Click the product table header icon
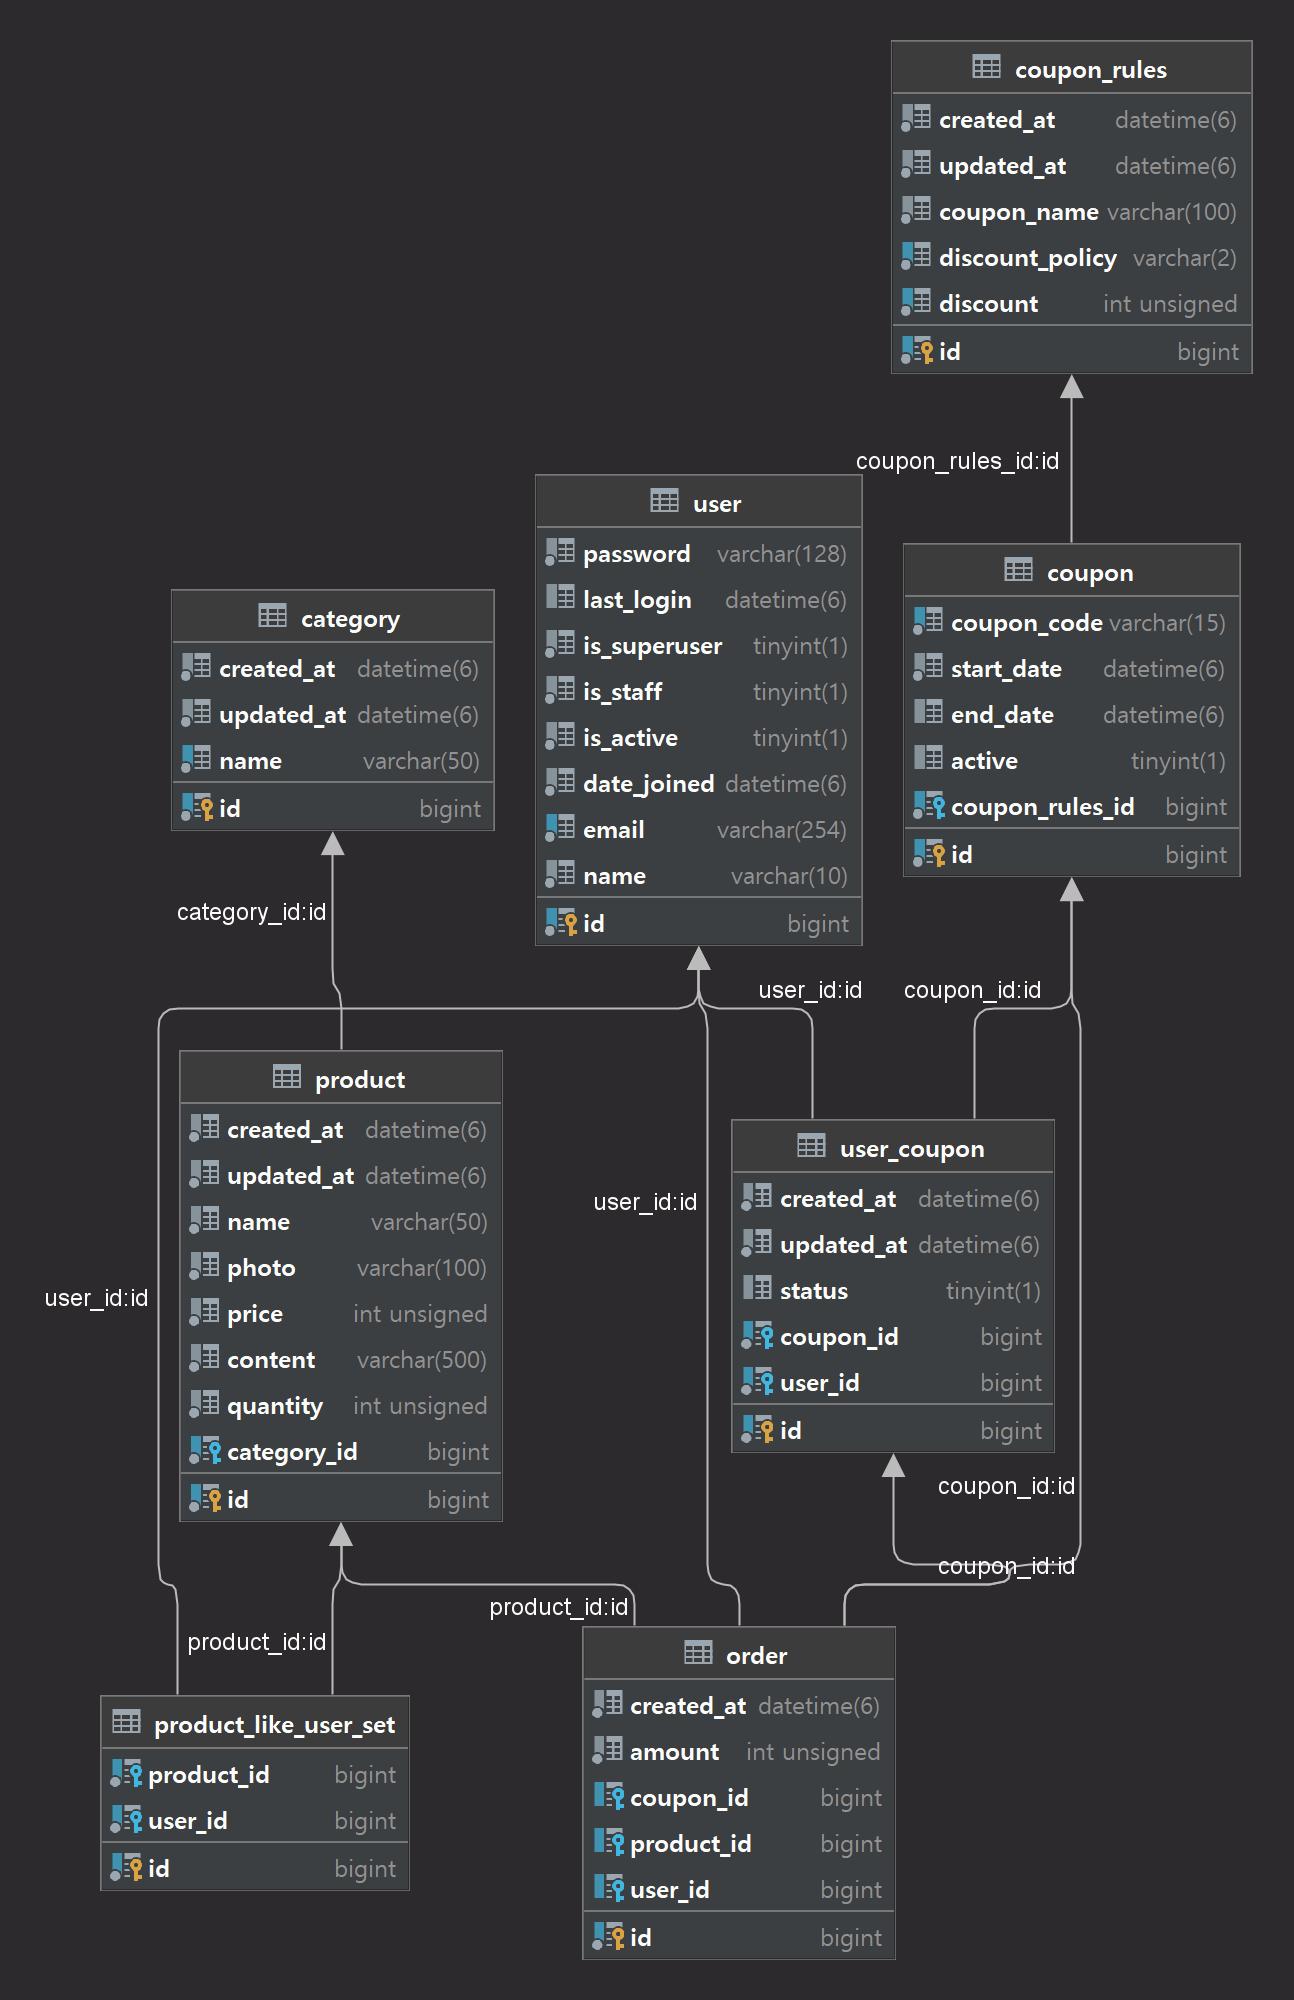The height and width of the screenshot is (2000, 1294). coord(286,1077)
